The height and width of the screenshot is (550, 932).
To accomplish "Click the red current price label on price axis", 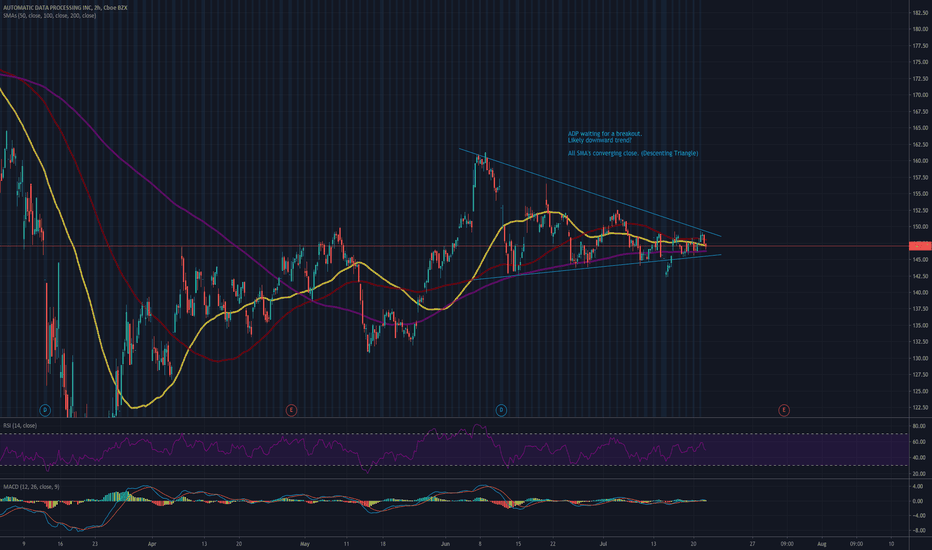I will pos(920,246).
